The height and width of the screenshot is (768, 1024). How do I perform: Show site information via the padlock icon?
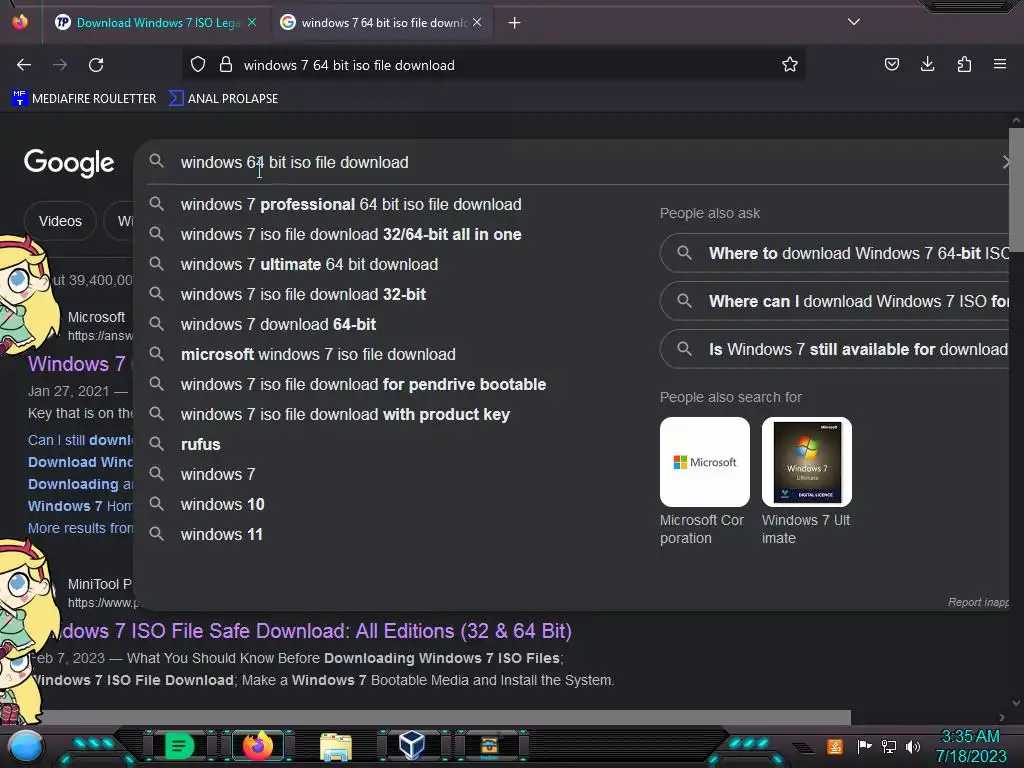[x=226, y=64]
